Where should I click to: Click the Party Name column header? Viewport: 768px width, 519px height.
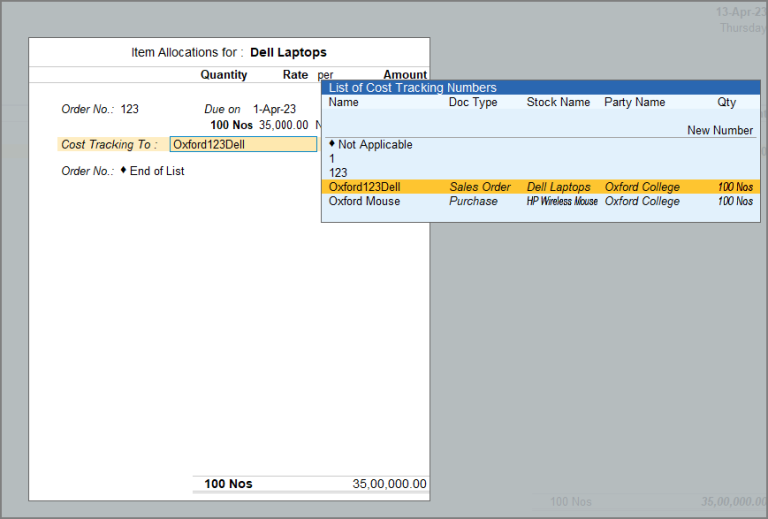point(634,102)
